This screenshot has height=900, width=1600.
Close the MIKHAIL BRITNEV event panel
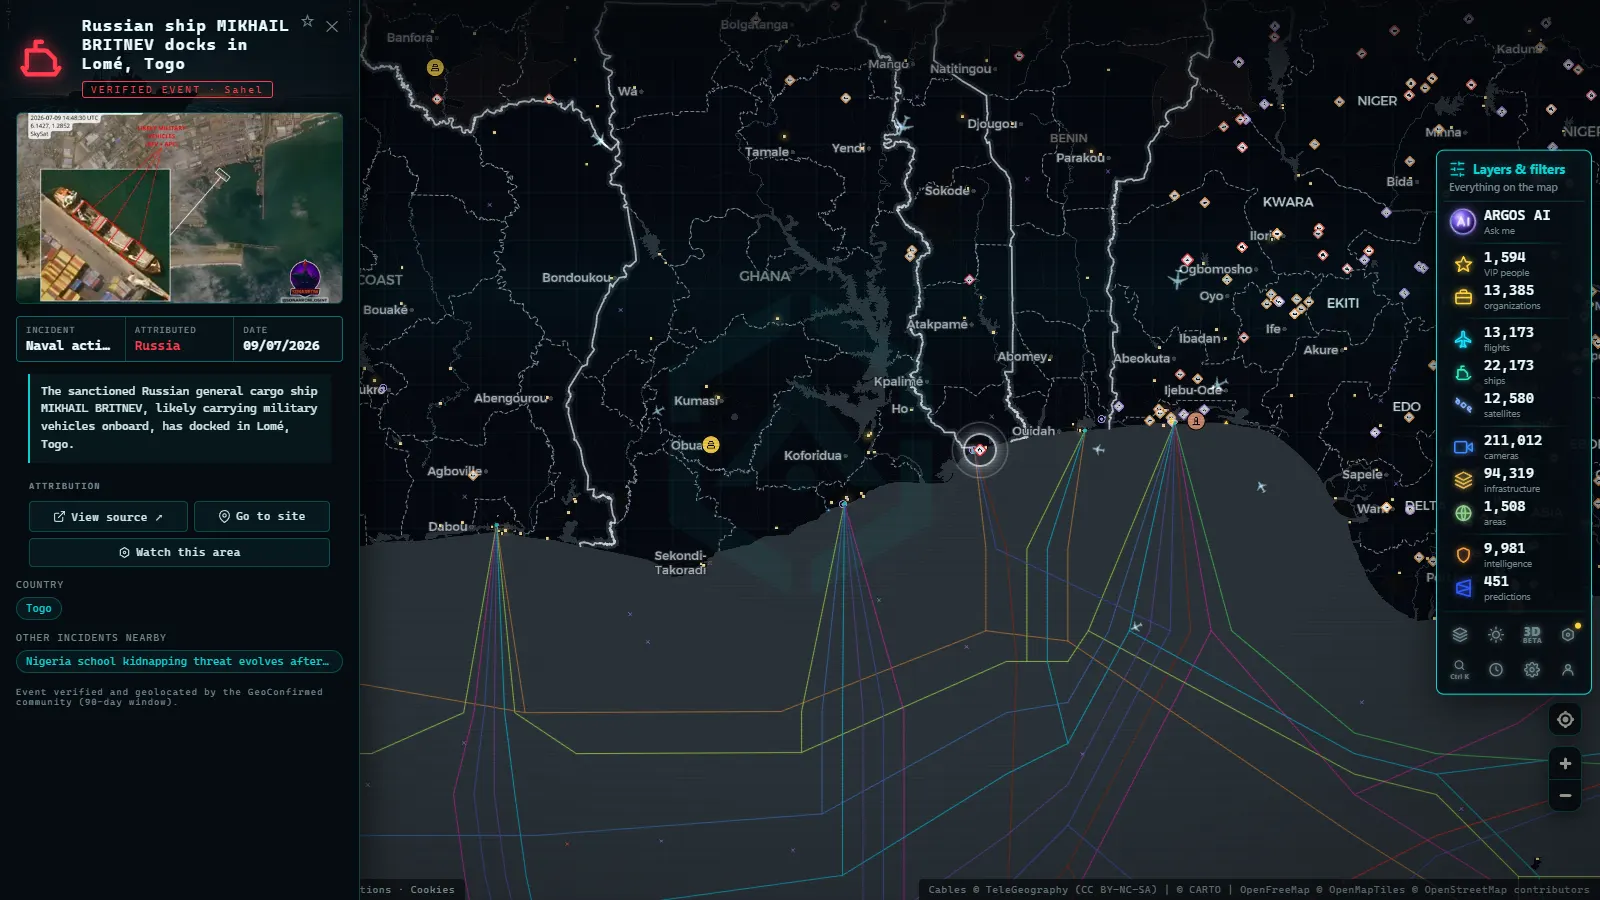click(332, 27)
